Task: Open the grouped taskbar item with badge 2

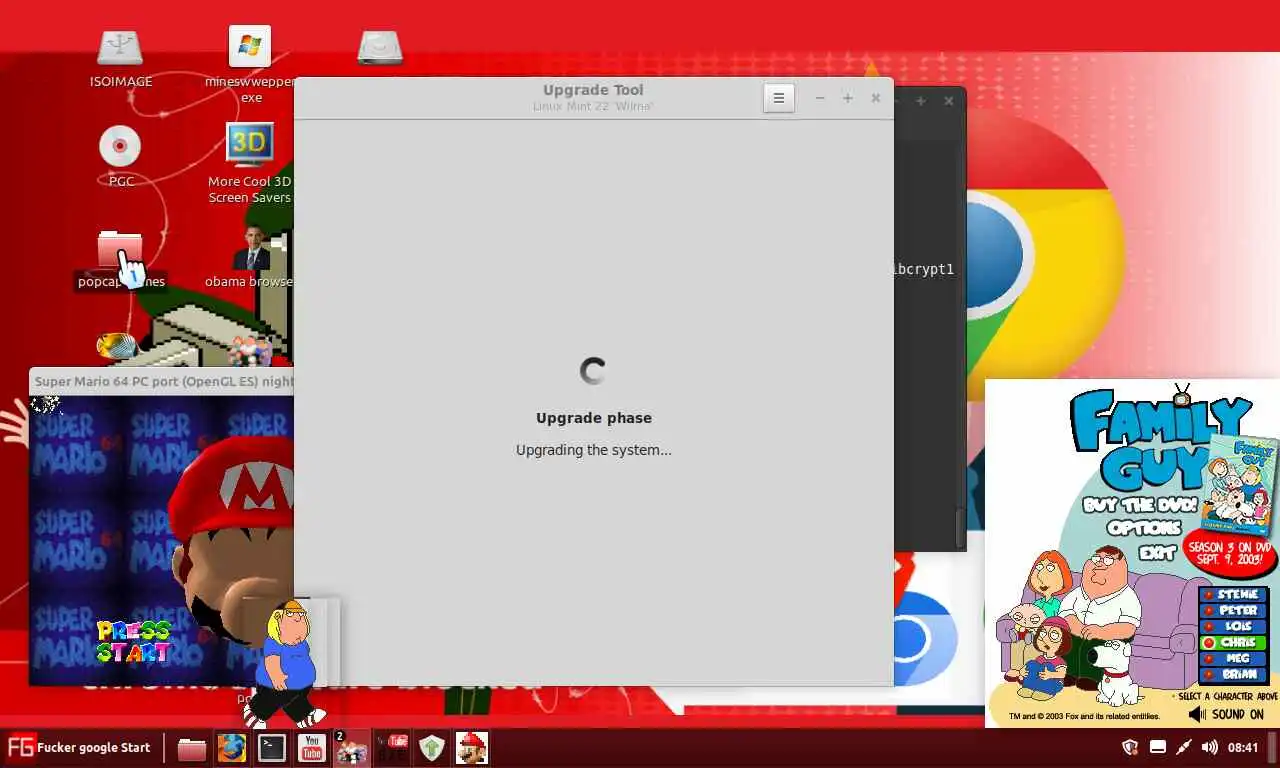Action: click(x=351, y=748)
